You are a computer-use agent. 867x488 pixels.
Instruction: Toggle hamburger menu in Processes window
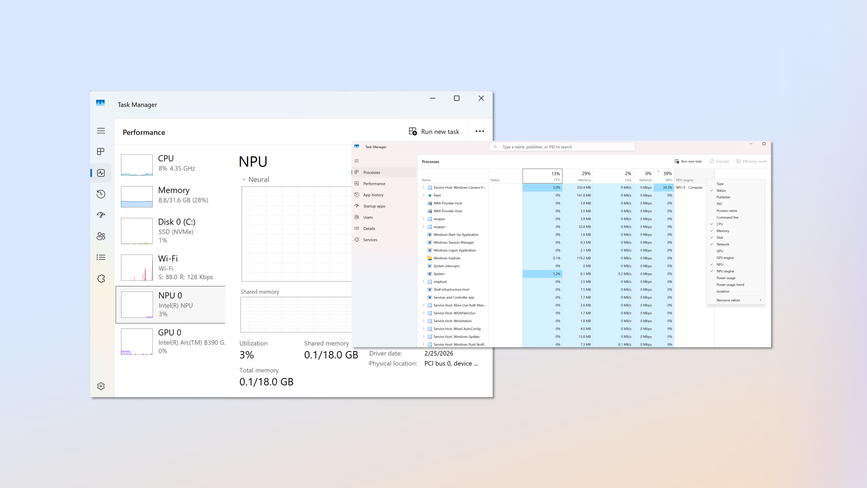pyautogui.click(x=357, y=161)
